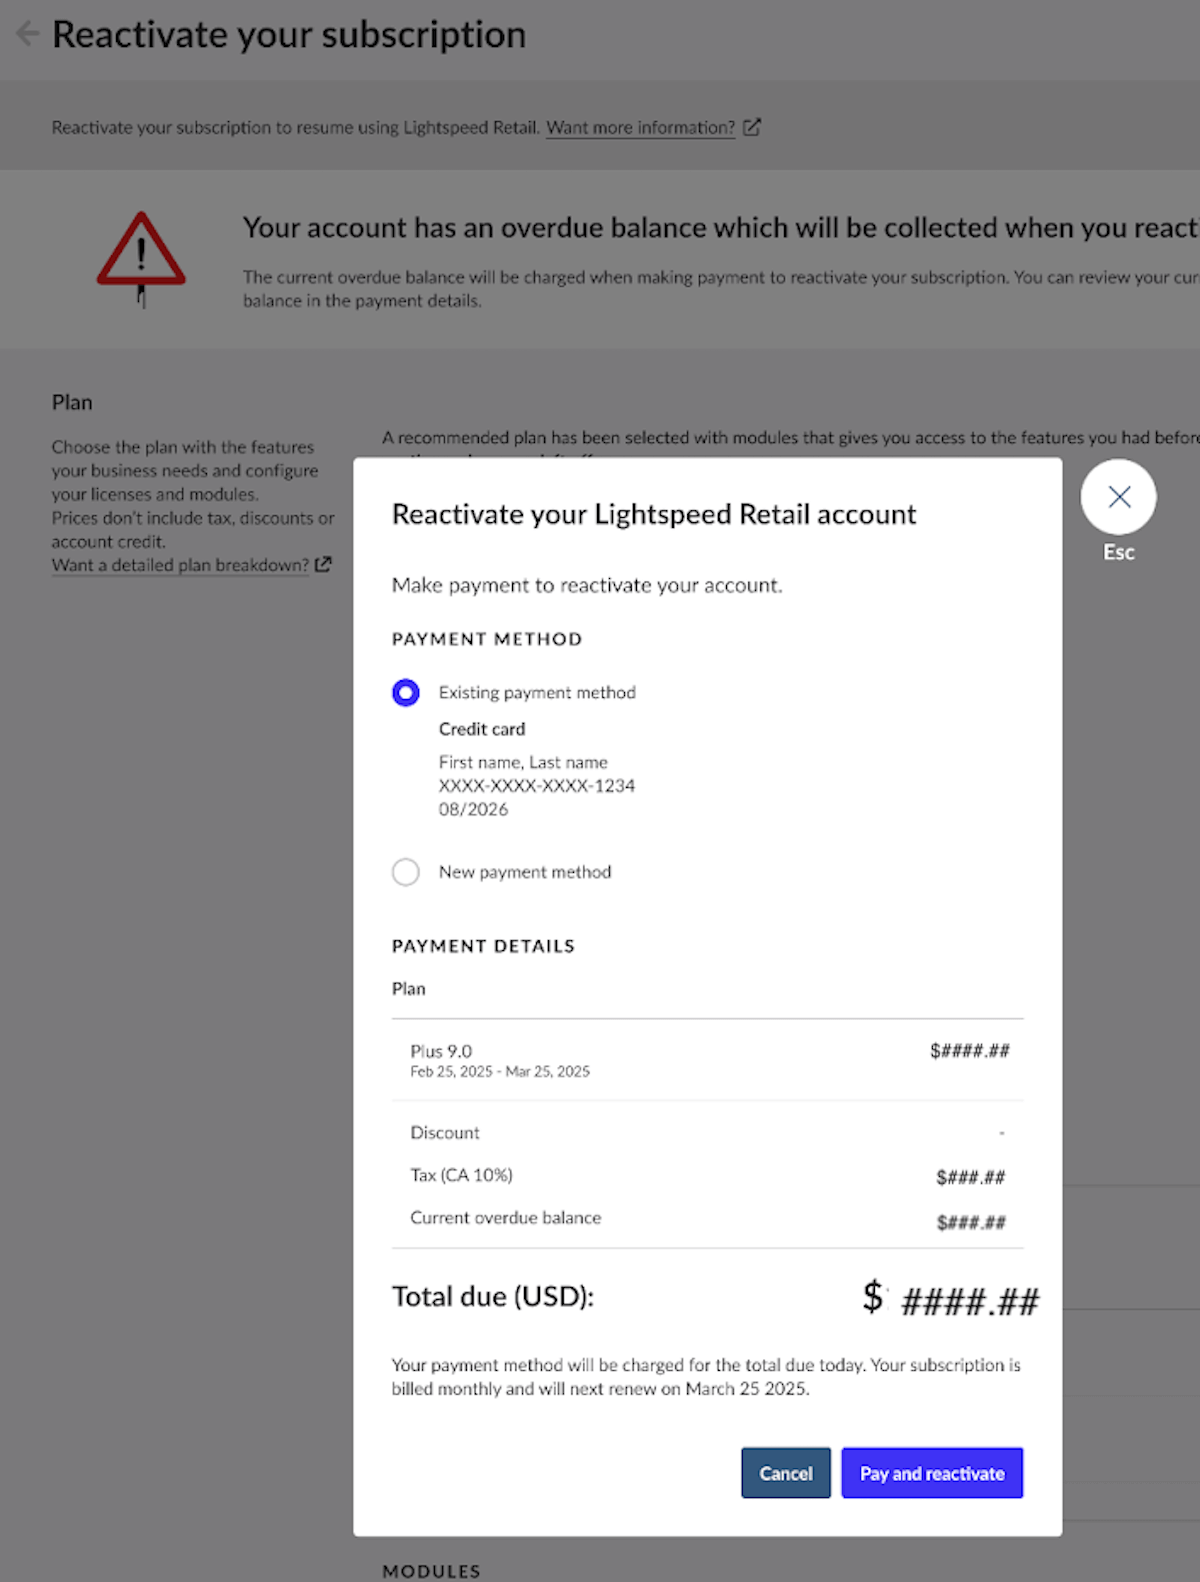Select the Existing payment method radio button
The image size is (1200, 1582).
pos(406,692)
